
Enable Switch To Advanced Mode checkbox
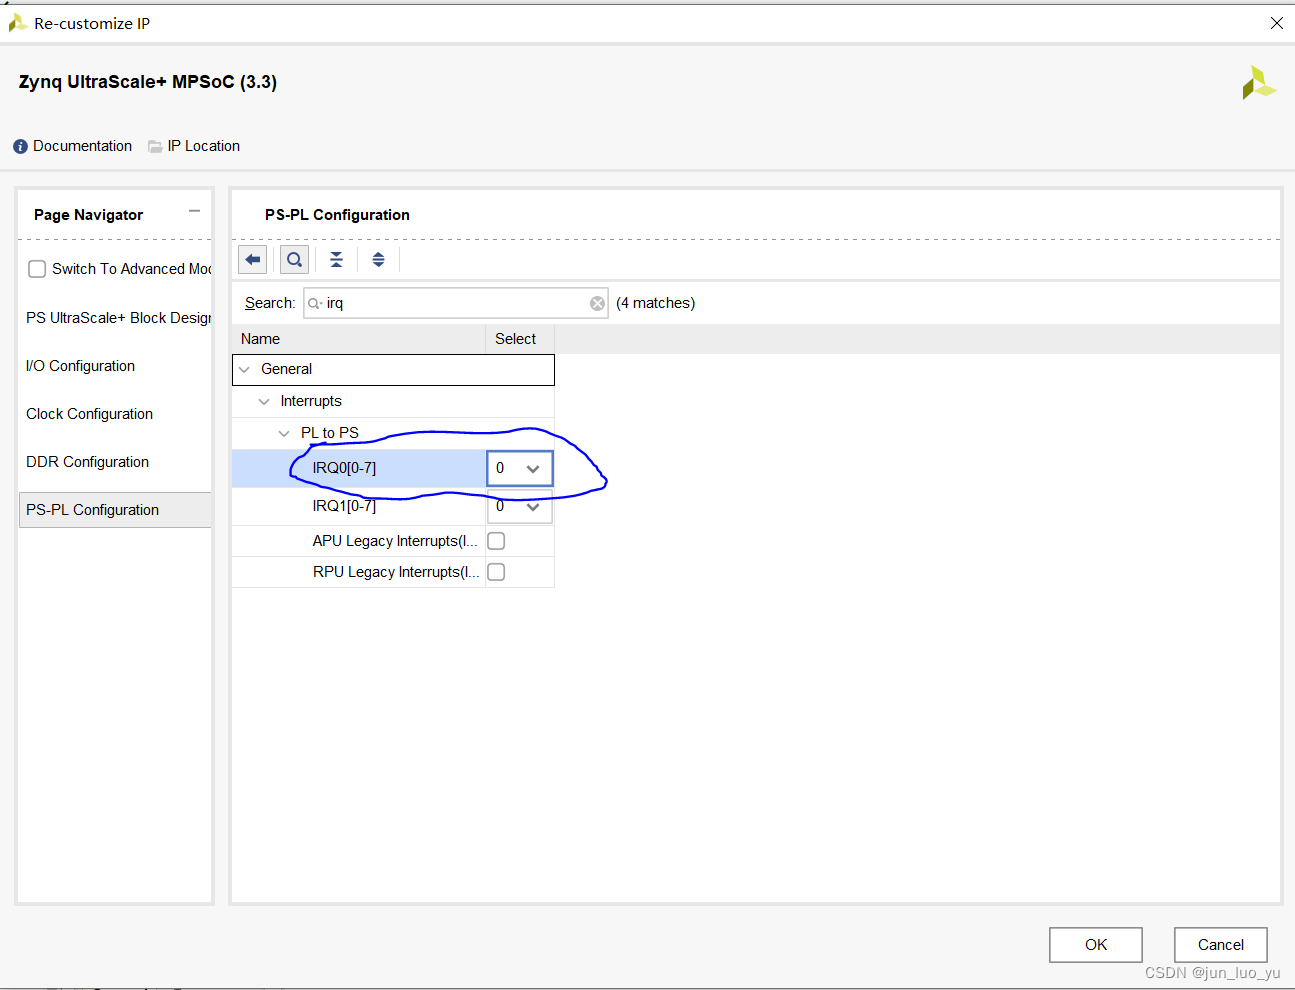tap(37, 269)
